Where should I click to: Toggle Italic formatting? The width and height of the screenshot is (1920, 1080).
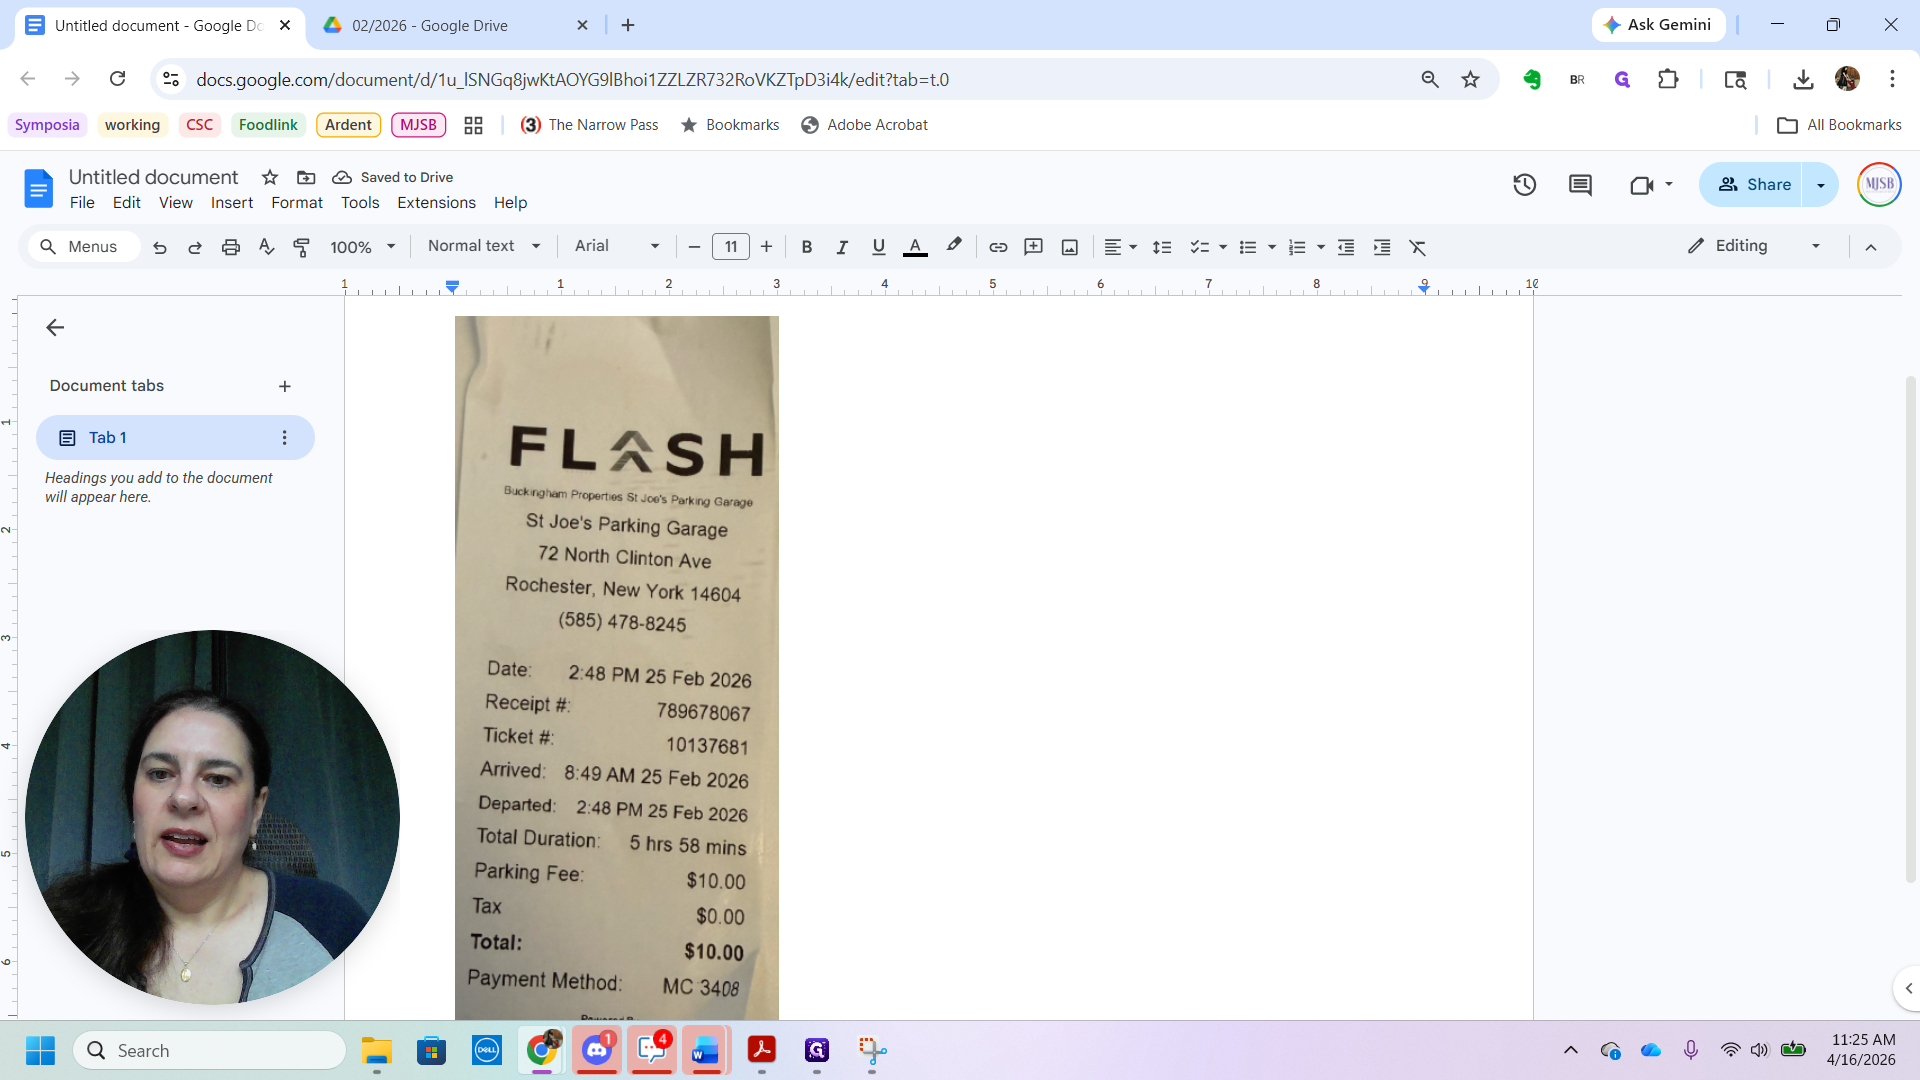point(842,247)
